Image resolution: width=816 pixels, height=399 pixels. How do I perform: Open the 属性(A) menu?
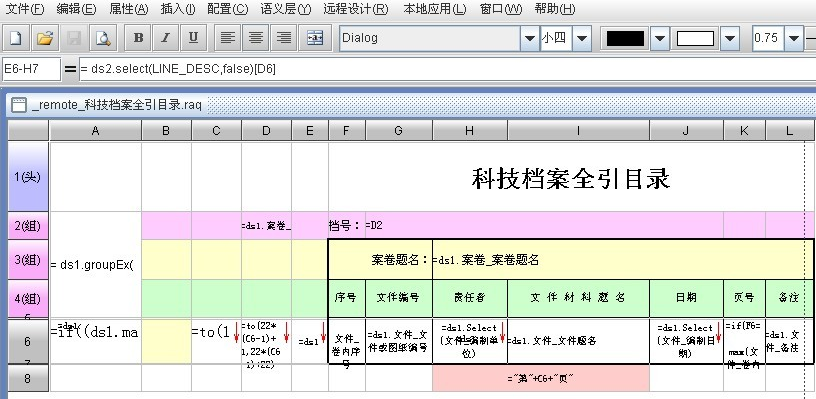(129, 9)
